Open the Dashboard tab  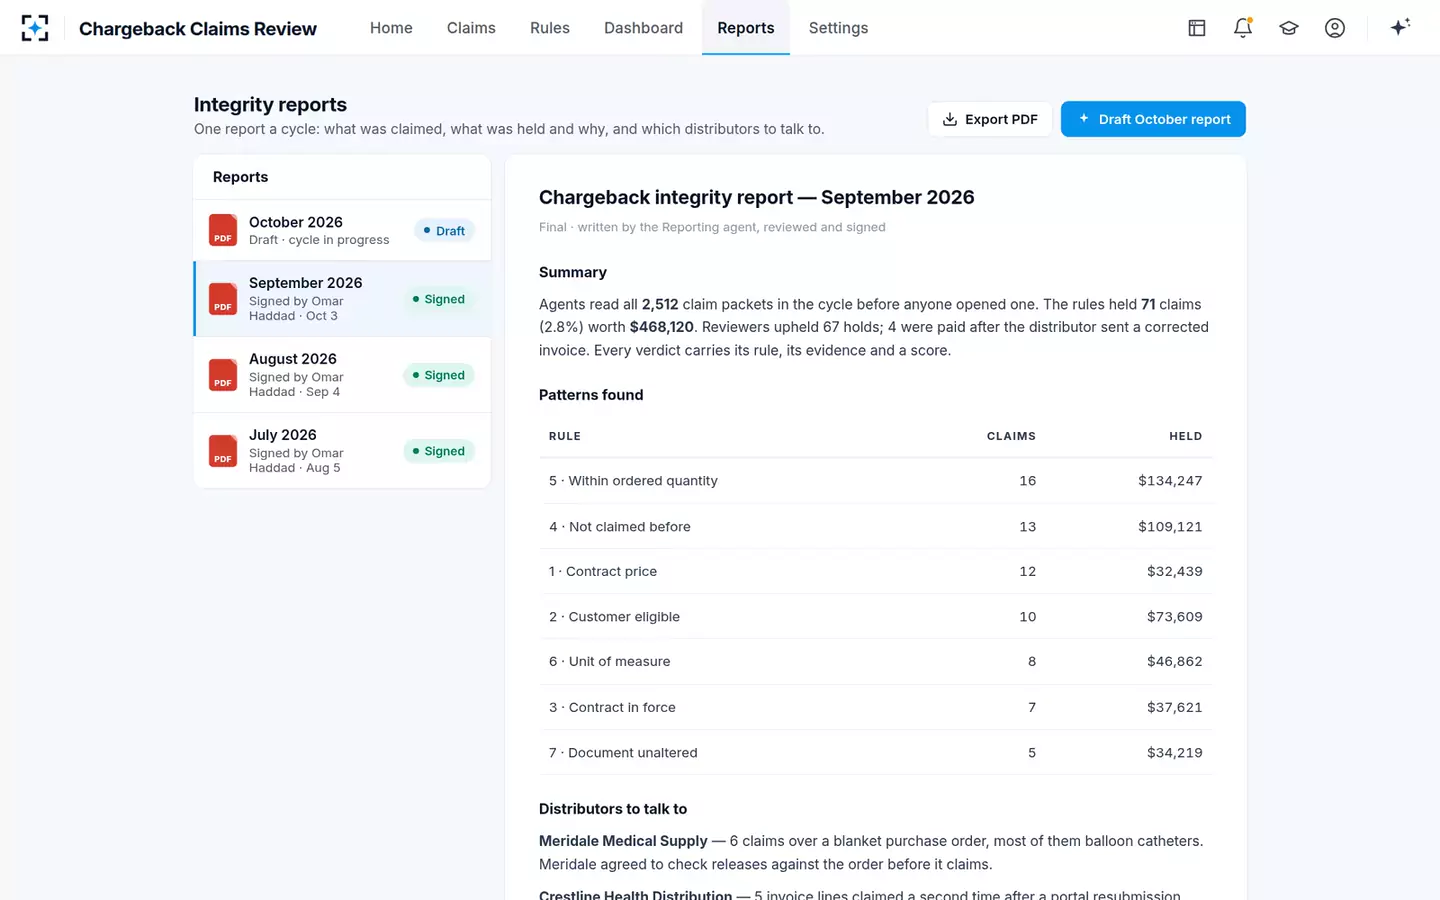(643, 28)
